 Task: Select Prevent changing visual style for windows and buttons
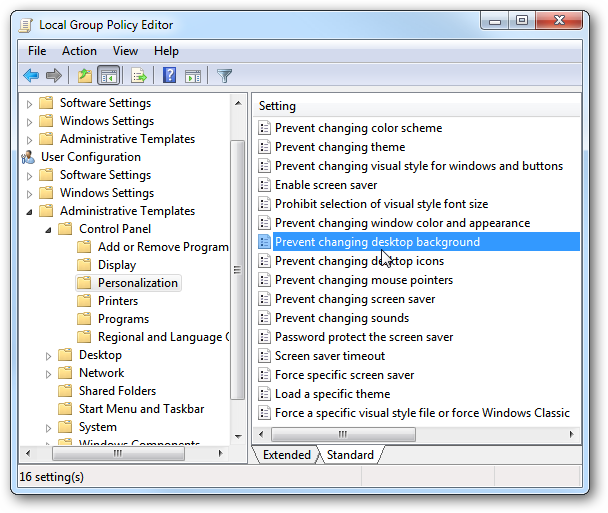coord(419,166)
